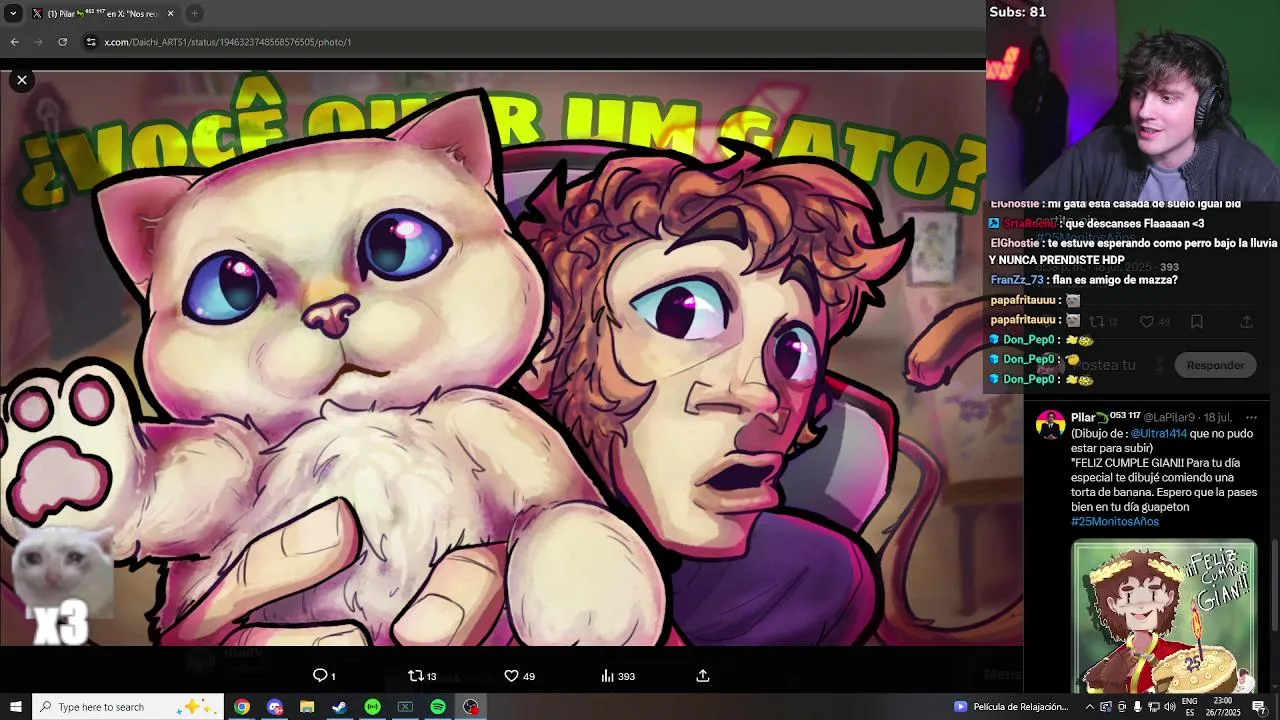The width and height of the screenshot is (1280, 720).
Task: Switch input language ENG ES
Action: (1190, 707)
